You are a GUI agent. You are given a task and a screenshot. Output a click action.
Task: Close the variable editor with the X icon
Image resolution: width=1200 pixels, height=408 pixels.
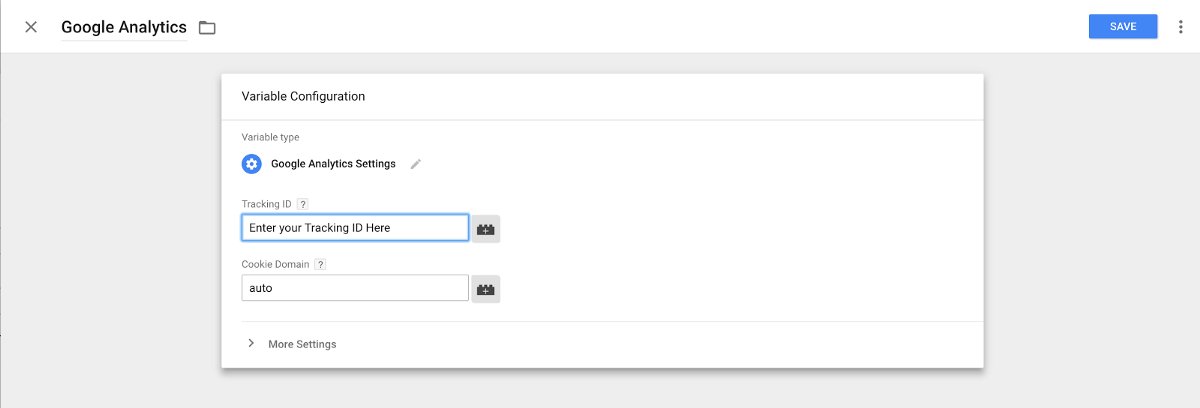click(x=31, y=27)
